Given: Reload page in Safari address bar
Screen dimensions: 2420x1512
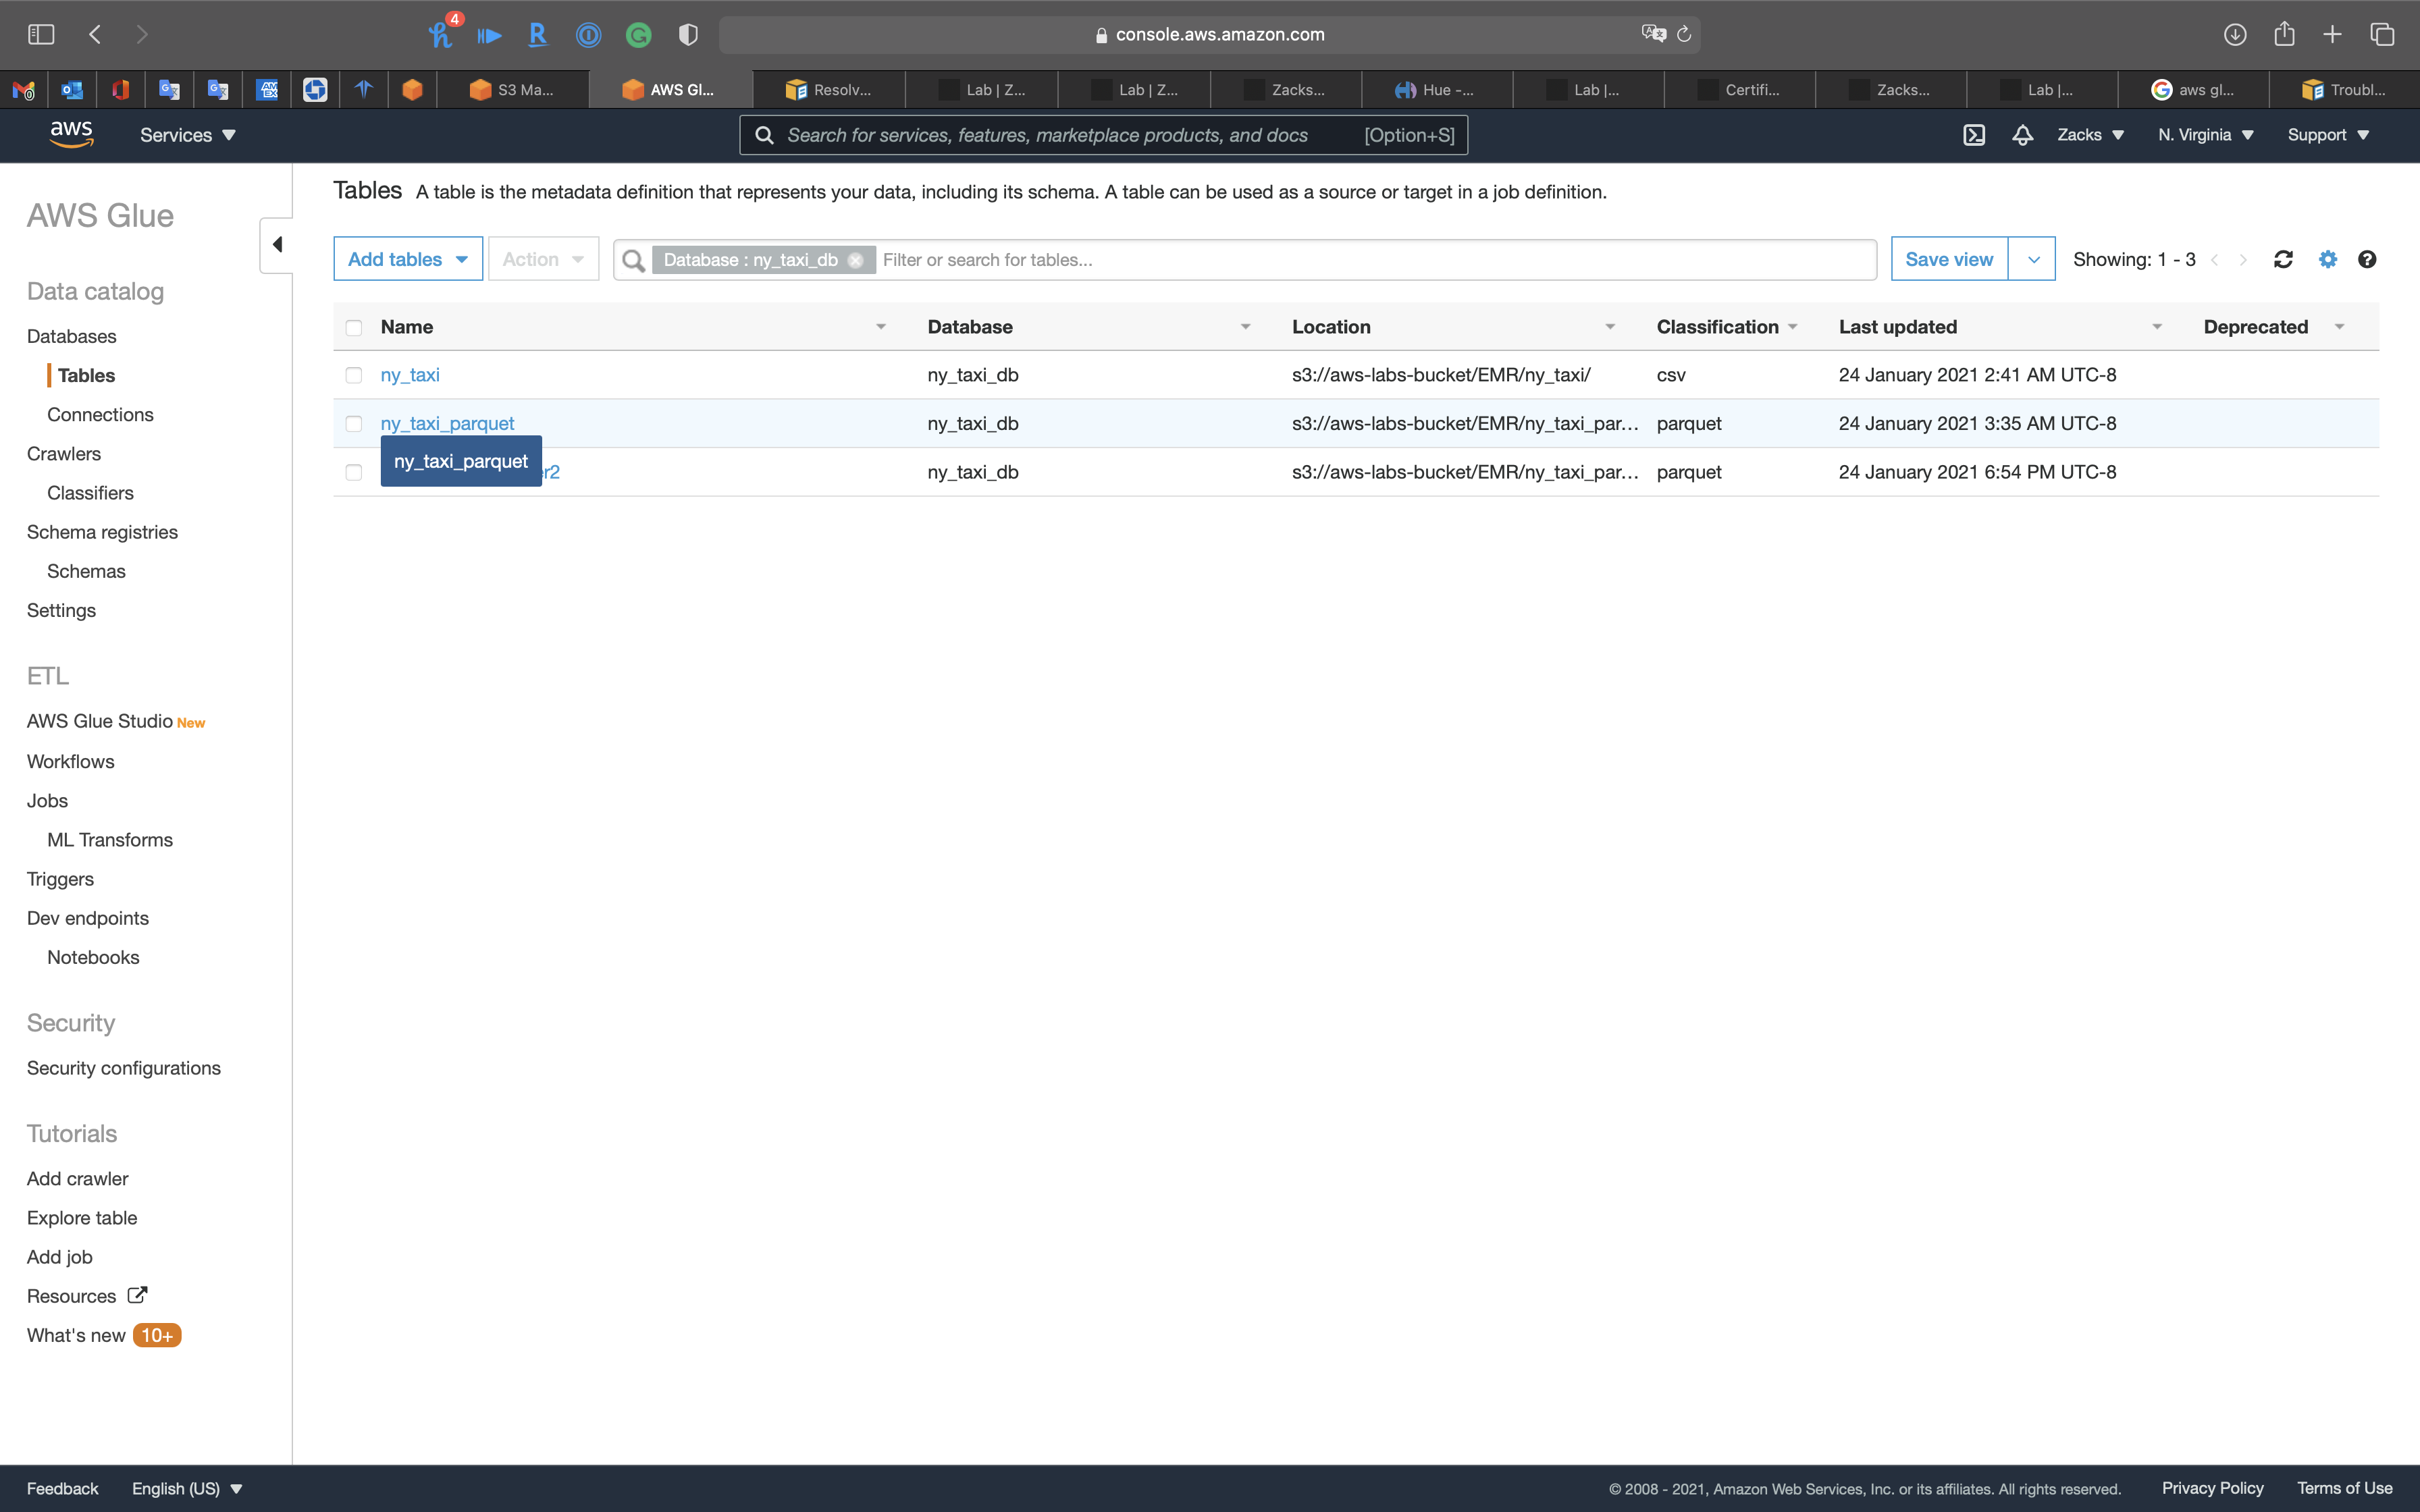Looking at the screenshot, I should coord(1684,35).
